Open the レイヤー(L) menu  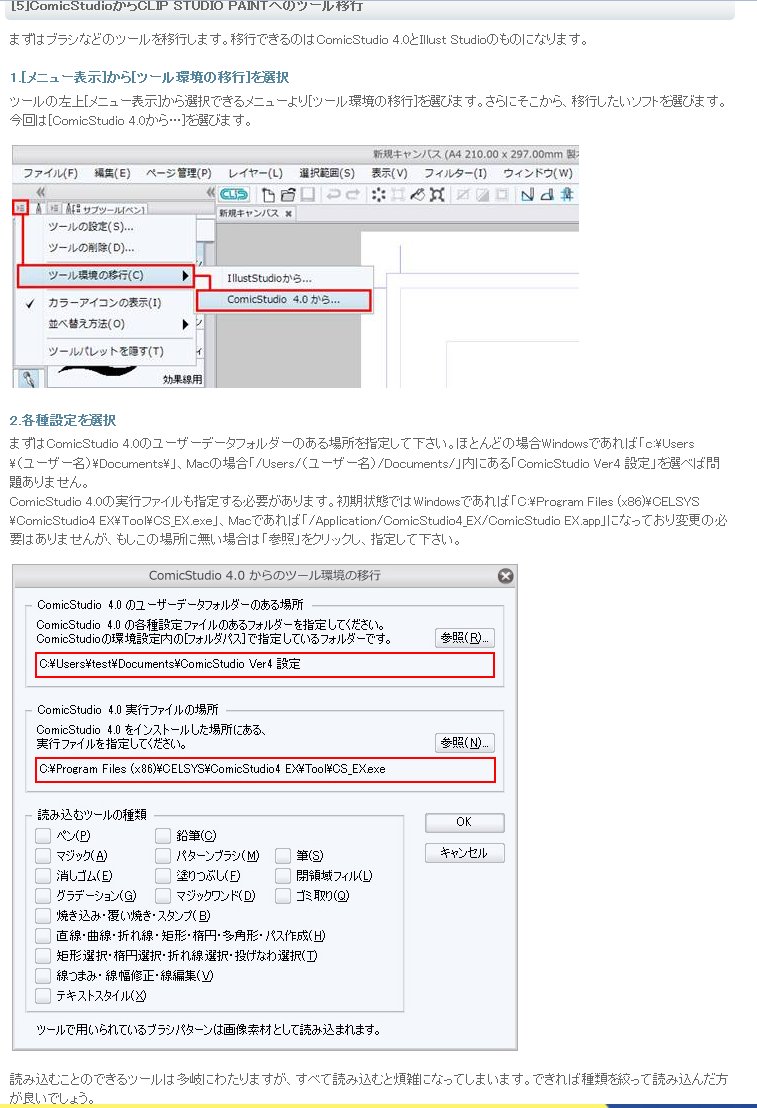tap(255, 173)
